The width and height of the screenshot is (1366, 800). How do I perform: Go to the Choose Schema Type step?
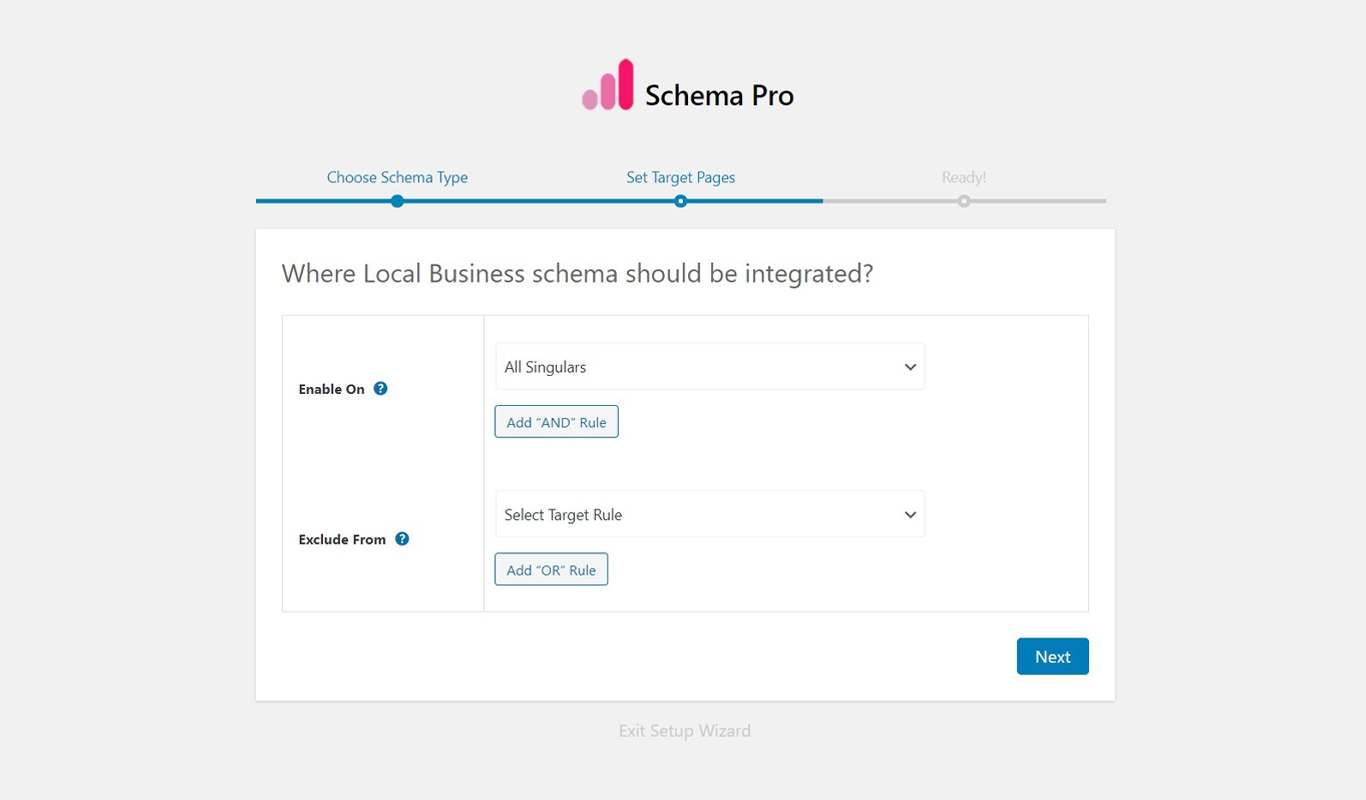pyautogui.click(x=397, y=177)
